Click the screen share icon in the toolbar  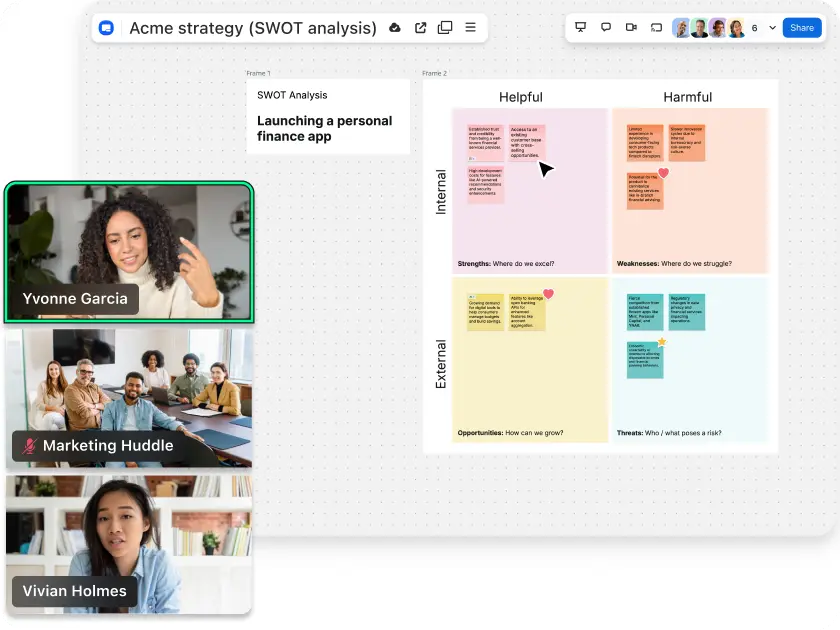[580, 27]
